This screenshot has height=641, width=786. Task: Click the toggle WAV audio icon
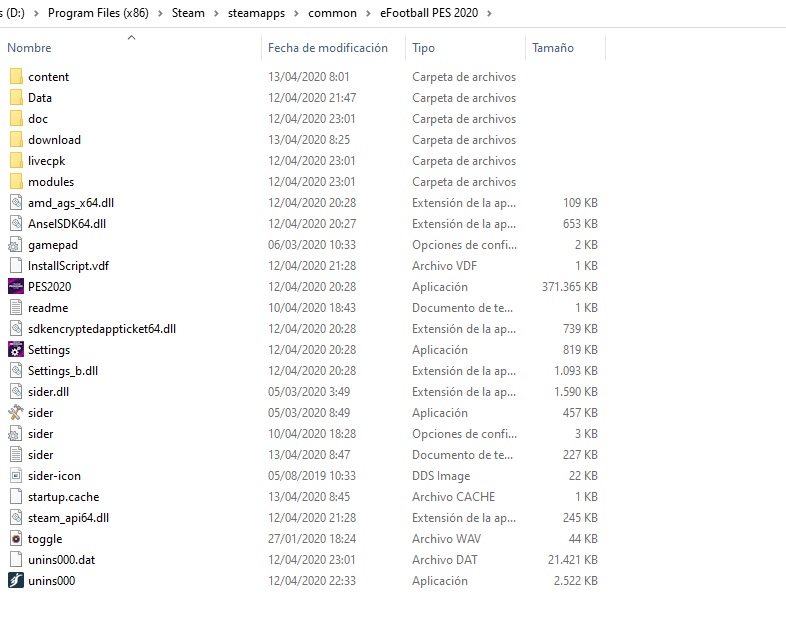click(16, 539)
